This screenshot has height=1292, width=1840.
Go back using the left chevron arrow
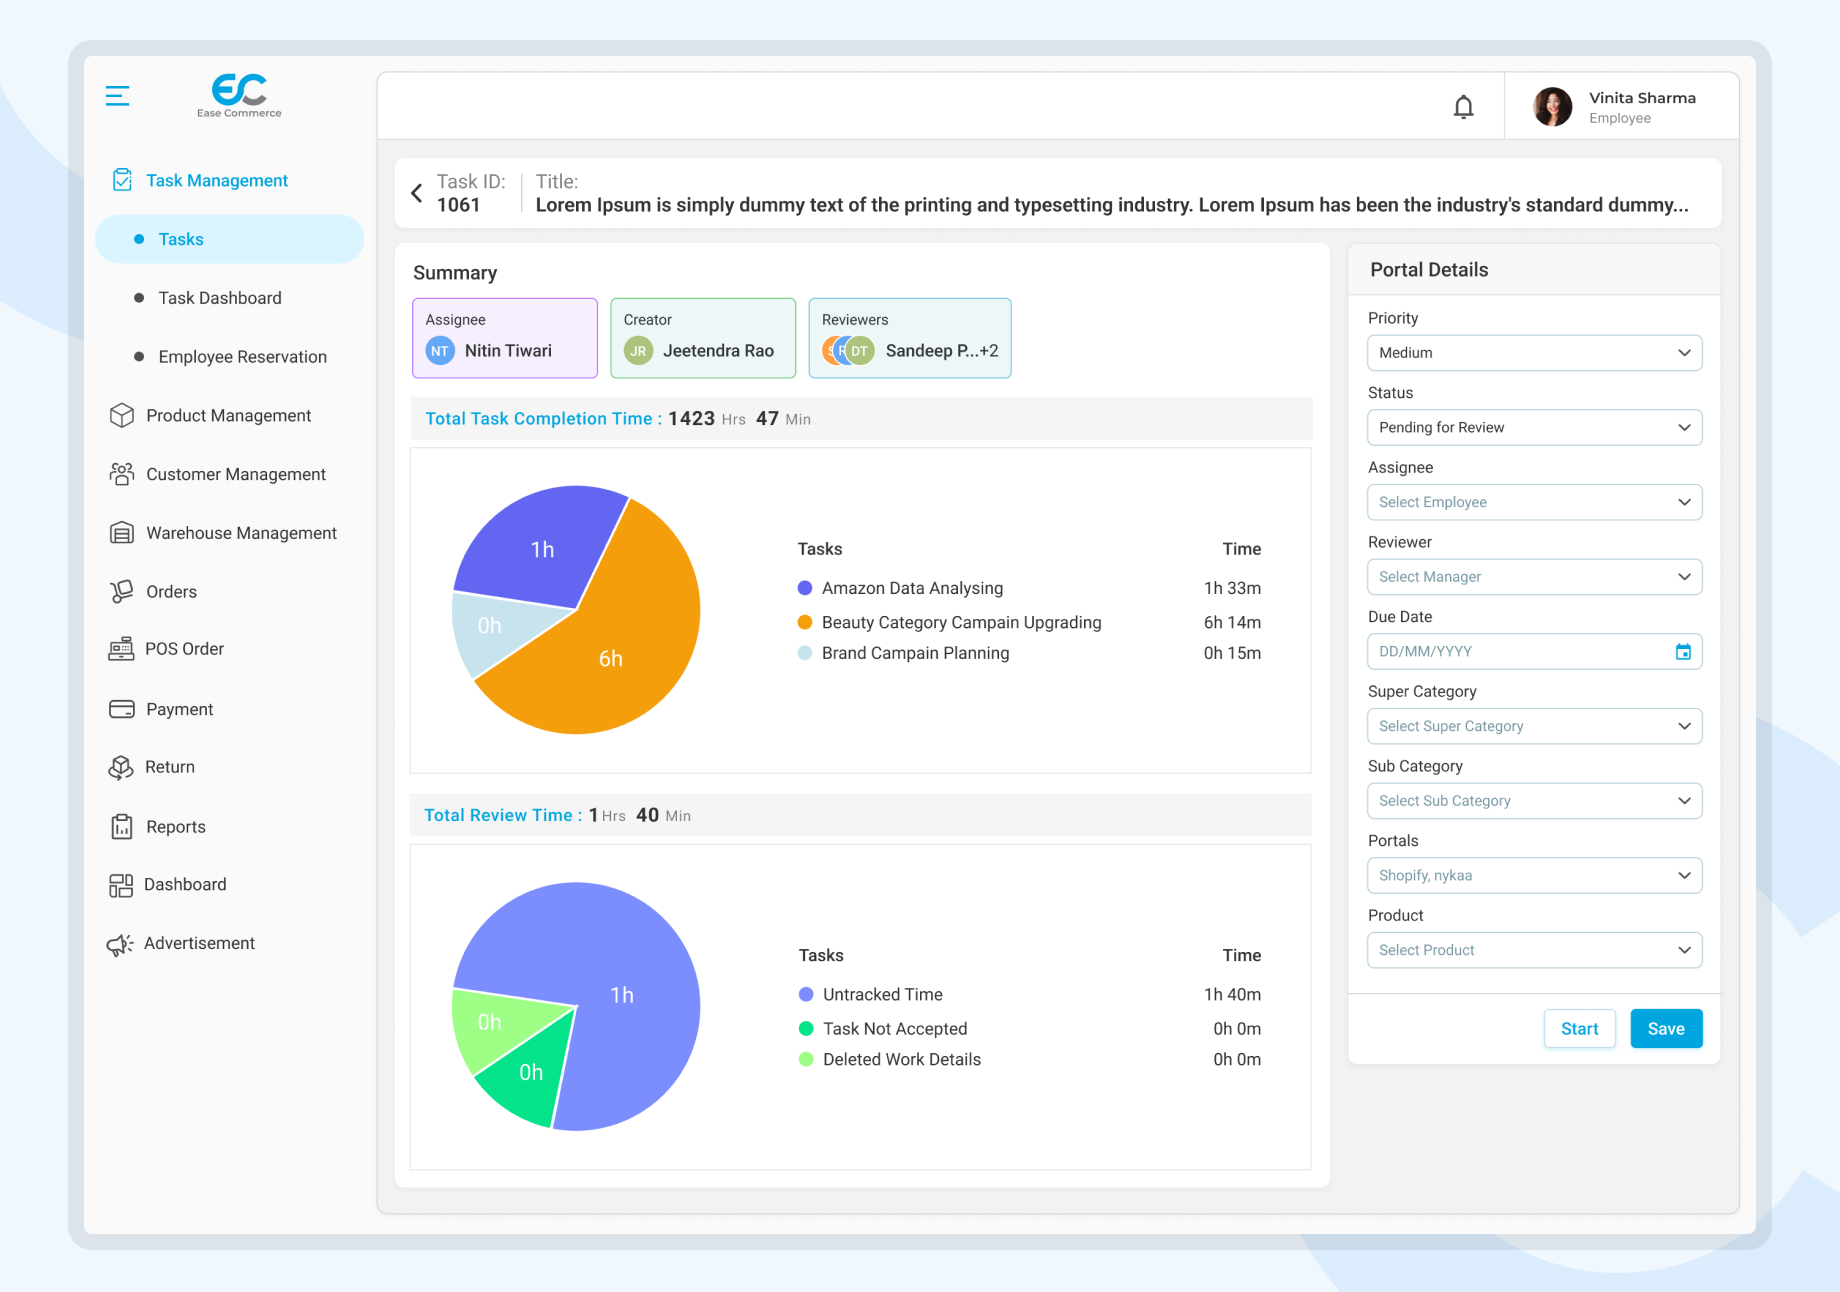(417, 193)
